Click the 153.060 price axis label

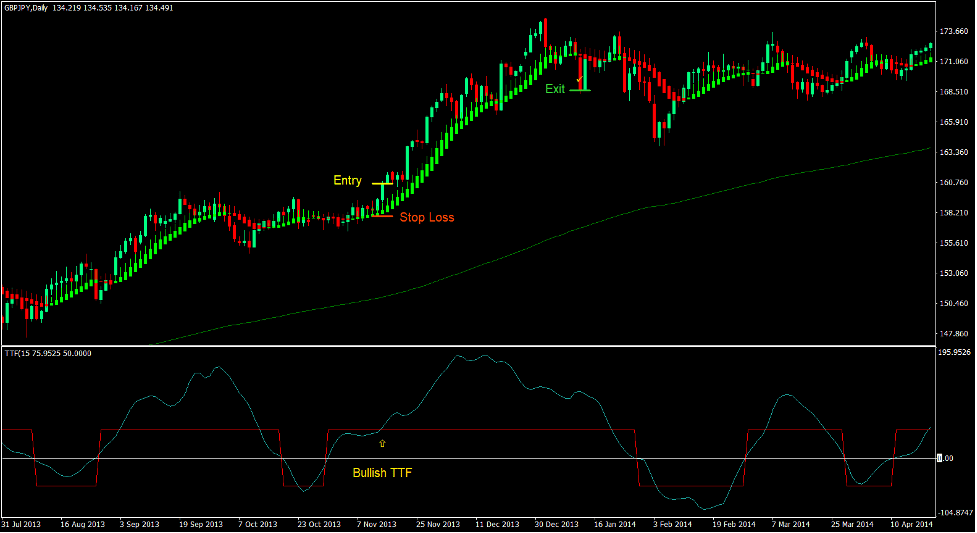coord(954,273)
